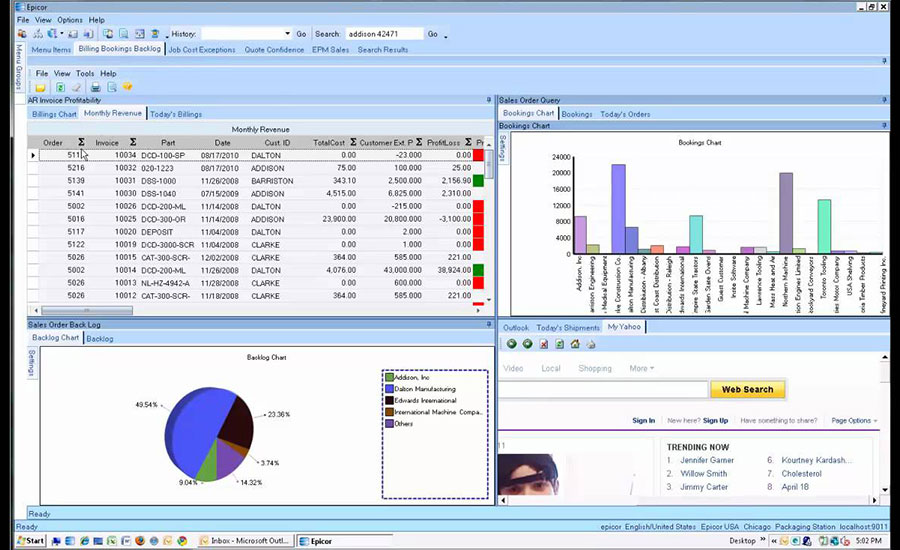Print the My Yahoo browser page
This screenshot has height=550, width=900.
591,344
